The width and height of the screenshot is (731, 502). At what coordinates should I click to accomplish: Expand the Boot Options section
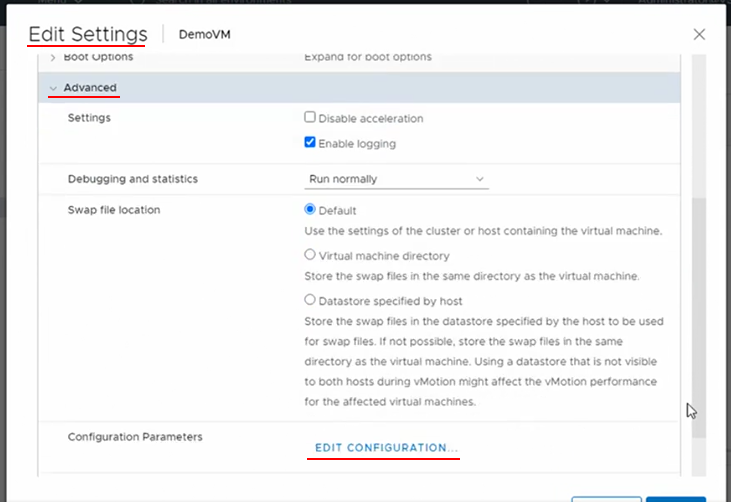point(53,57)
